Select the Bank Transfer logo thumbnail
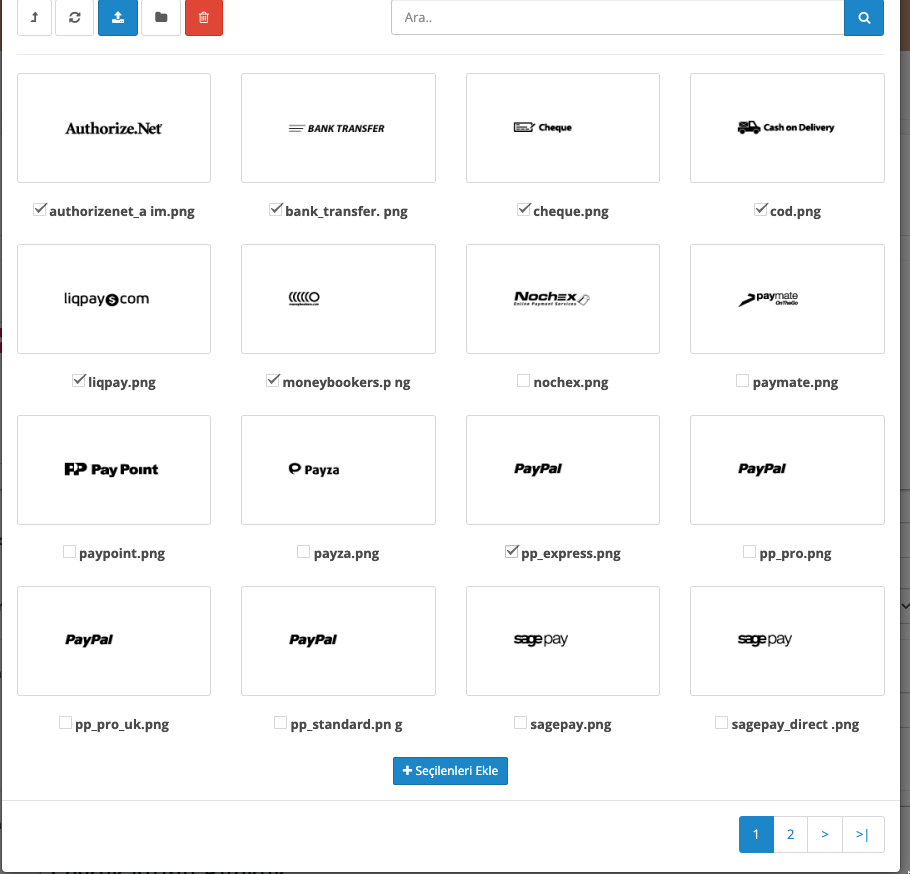910x874 pixels. [338, 128]
